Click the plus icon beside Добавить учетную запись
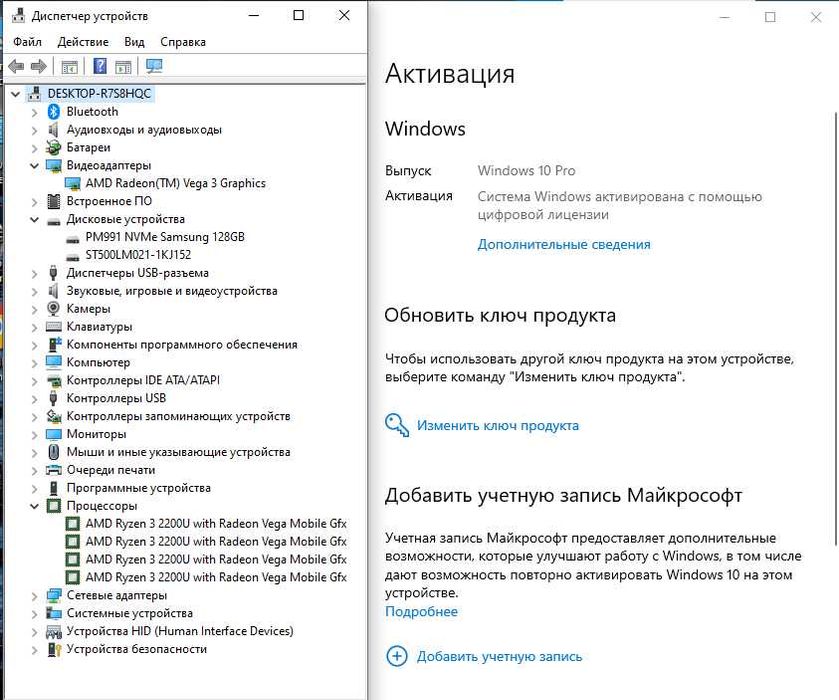The width and height of the screenshot is (839, 700). click(x=397, y=656)
